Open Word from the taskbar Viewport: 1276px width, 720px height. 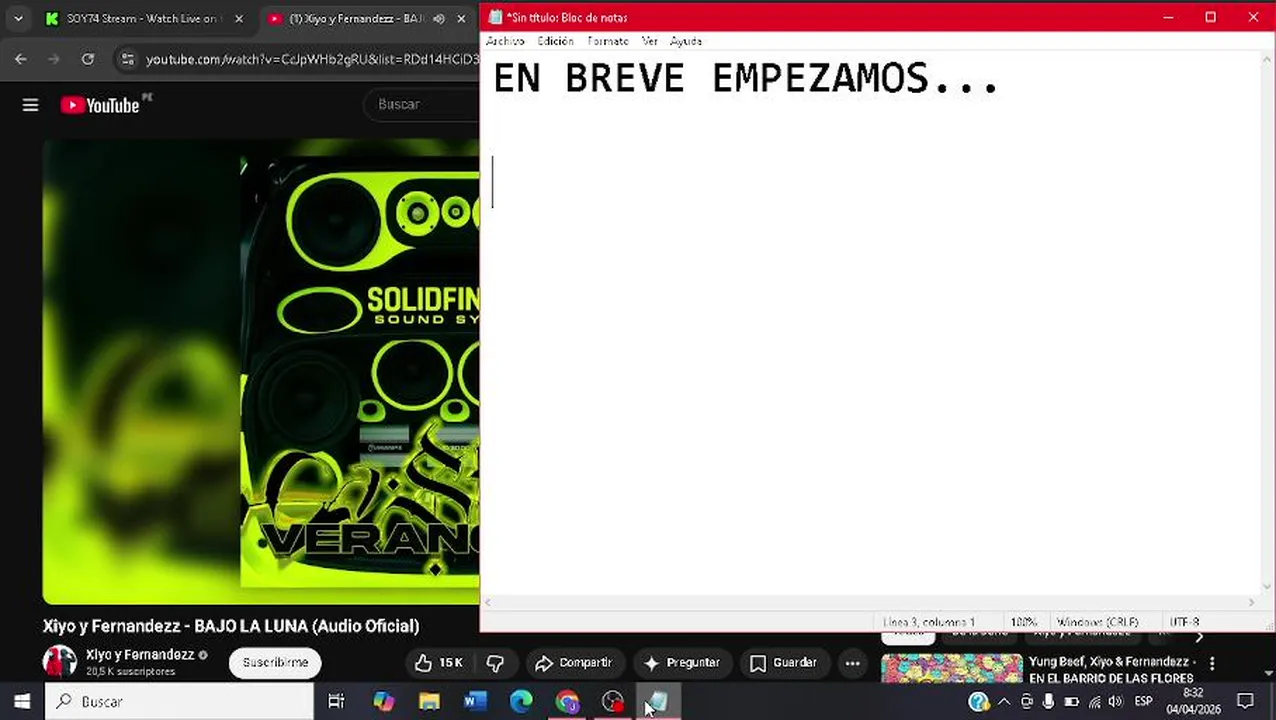475,701
